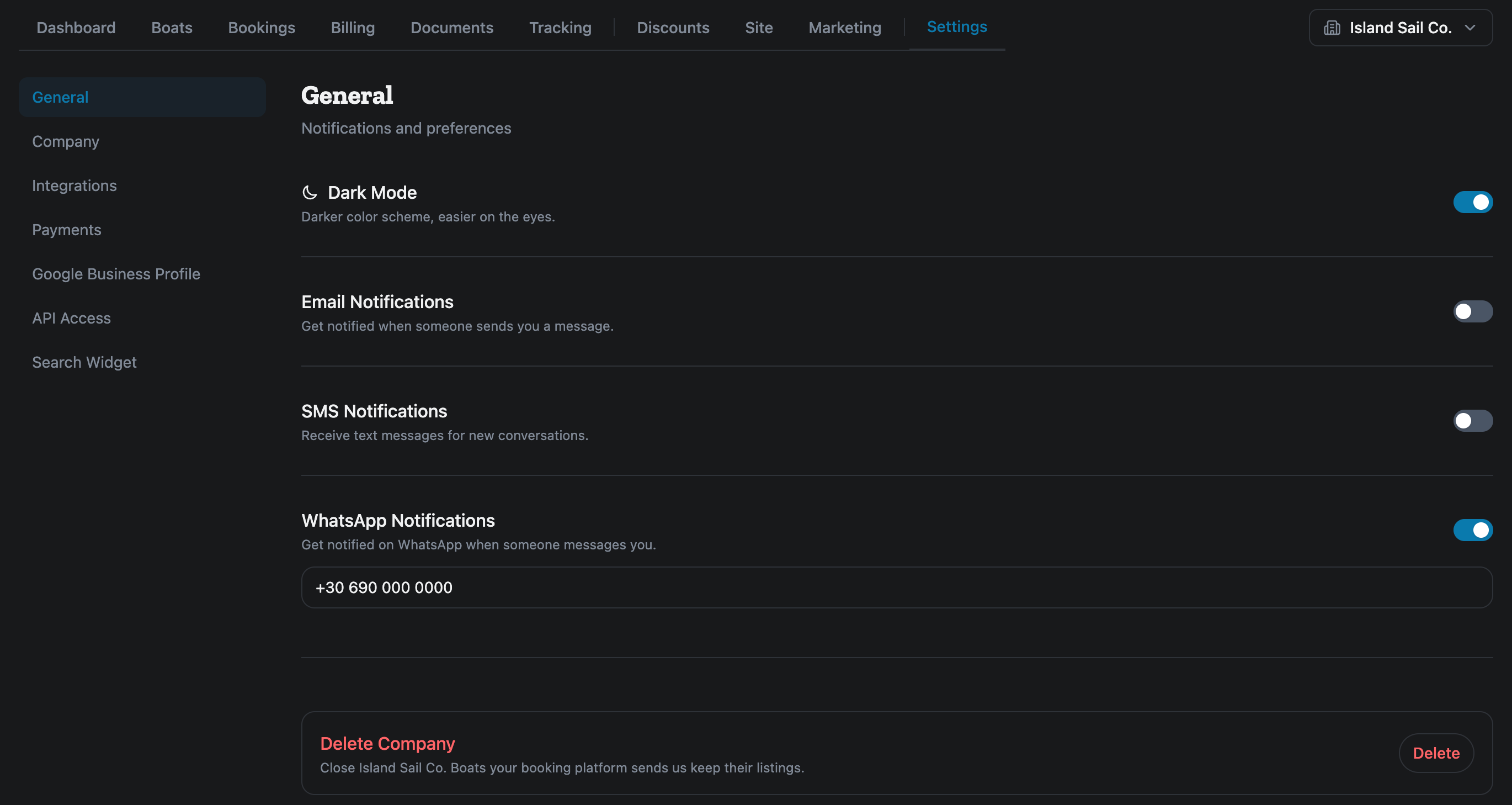The height and width of the screenshot is (805, 1512).
Task: Click the building icon next to Island Sail Co.
Action: 1332,28
